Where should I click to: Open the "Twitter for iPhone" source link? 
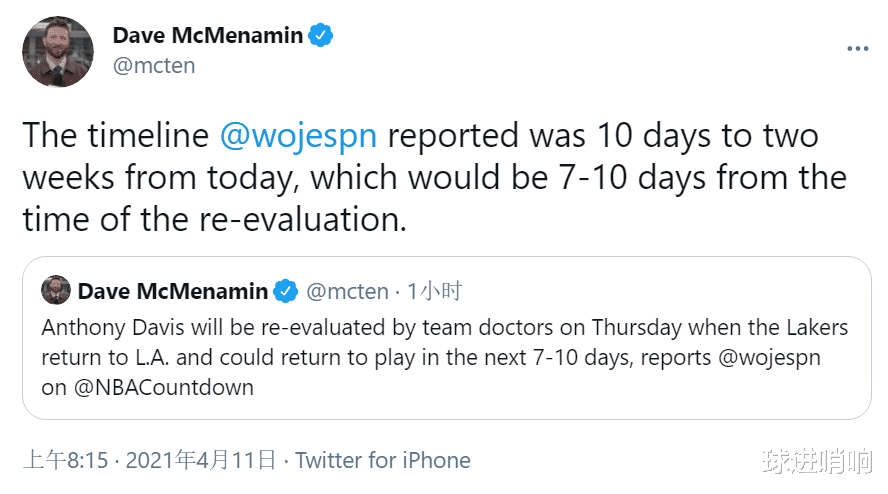pos(382,461)
